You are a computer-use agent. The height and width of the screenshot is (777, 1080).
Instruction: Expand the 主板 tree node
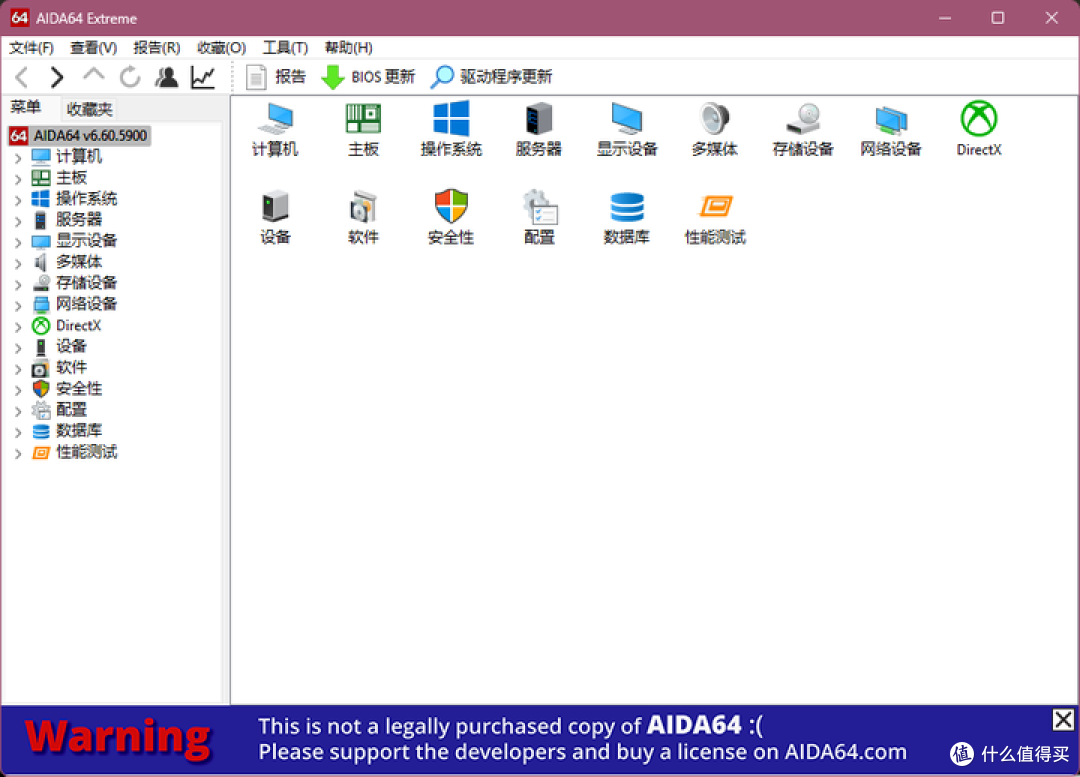pyautogui.click(x=18, y=179)
